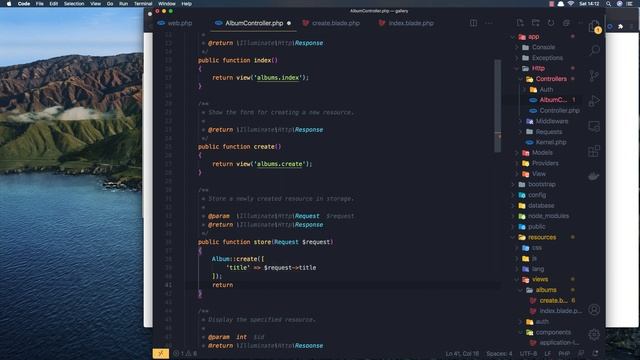This screenshot has width=640, height=360.
Task: Open the truncated create.b… file in albums folder
Action: 553,300
